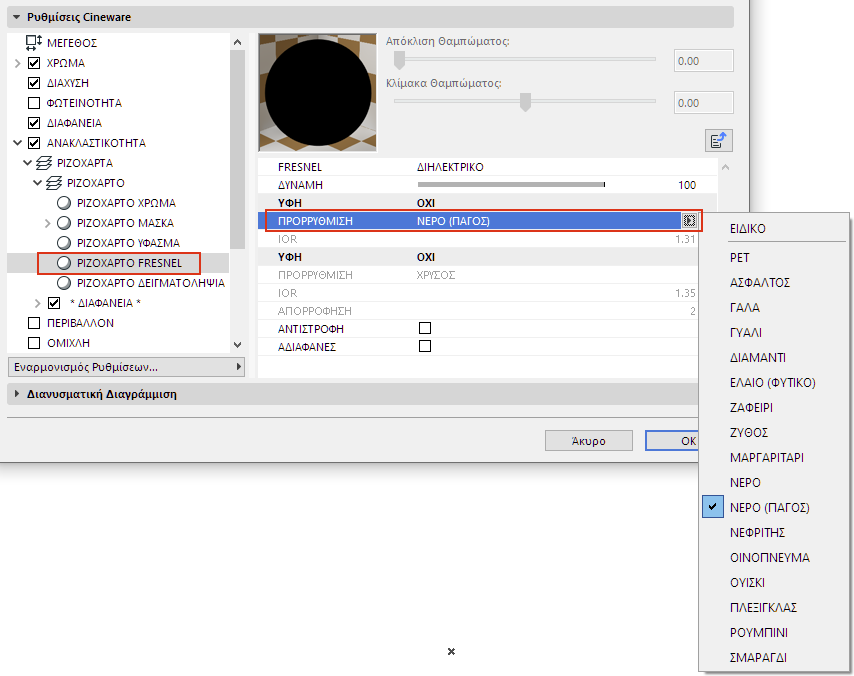The image size is (854, 676).
Task: Expand the * ΔΙΑΦΑΝΕΙΑ * node
Action: coord(38,303)
